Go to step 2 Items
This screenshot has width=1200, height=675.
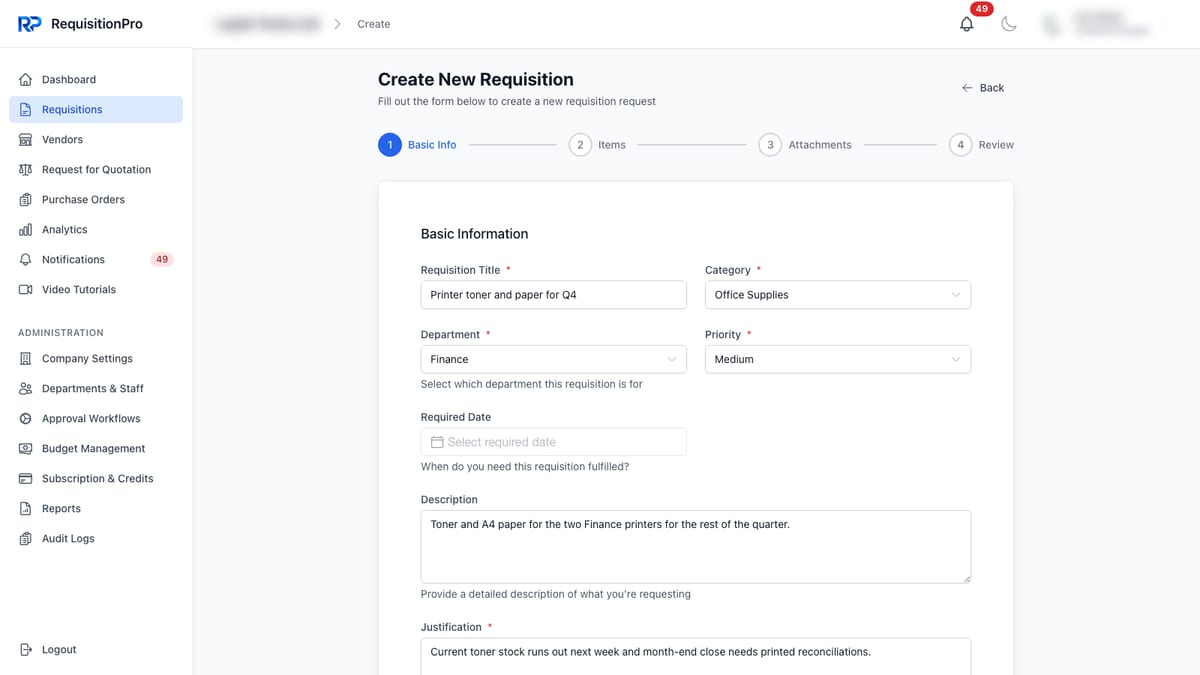(x=597, y=145)
